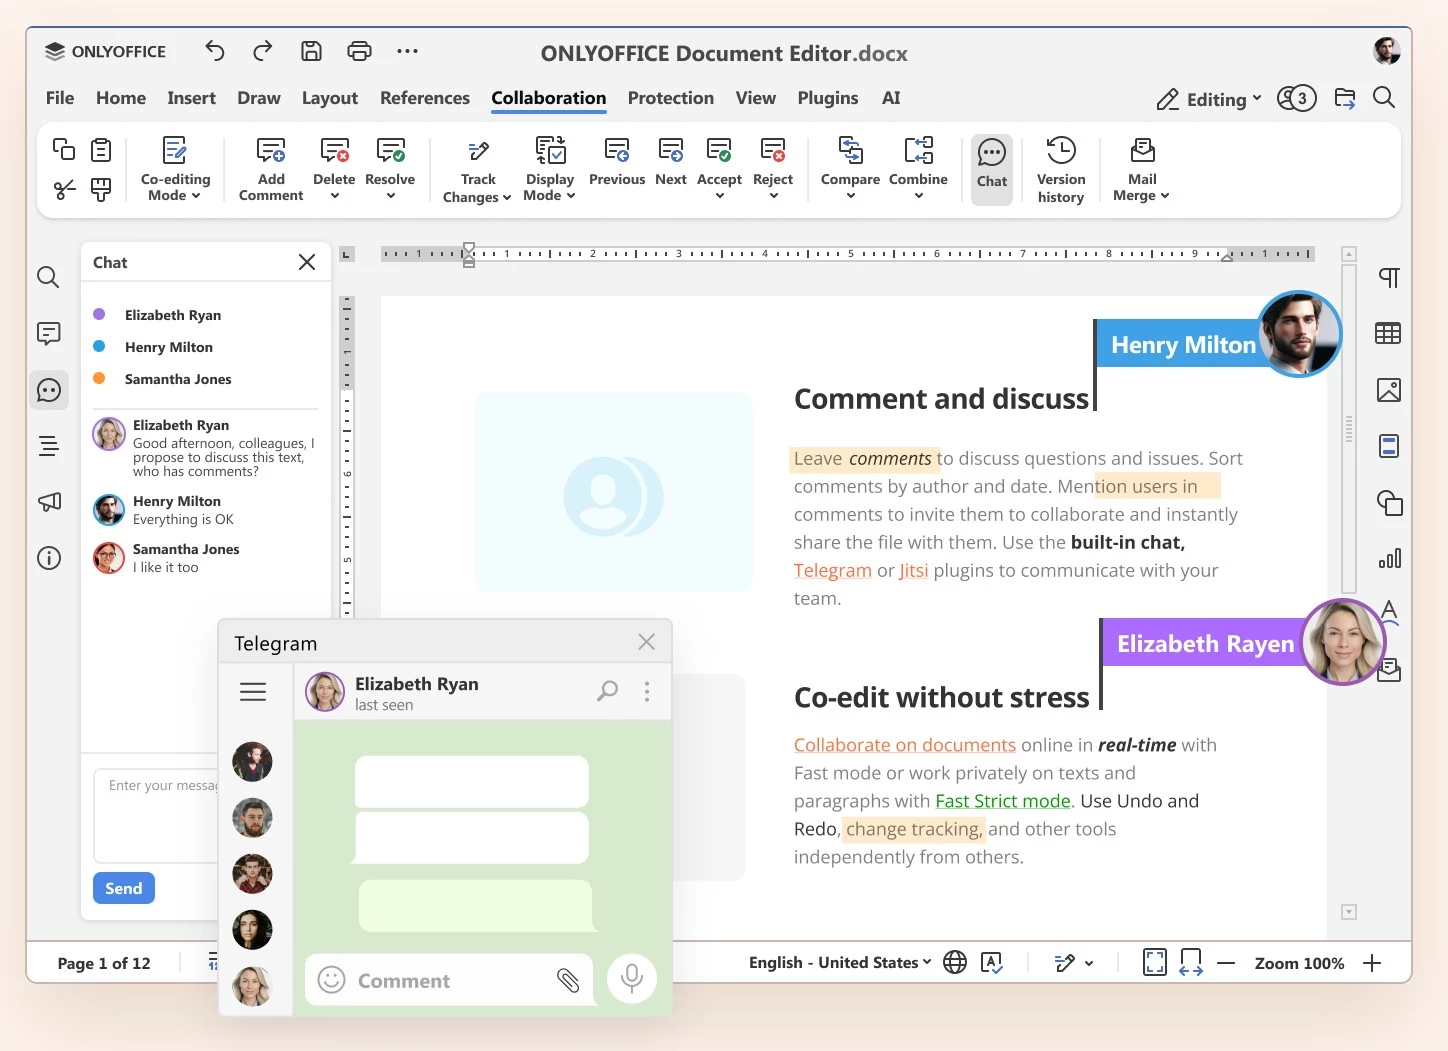Image resolution: width=1448 pixels, height=1051 pixels.
Task: Click the Fit to page icon
Action: [1155, 962]
